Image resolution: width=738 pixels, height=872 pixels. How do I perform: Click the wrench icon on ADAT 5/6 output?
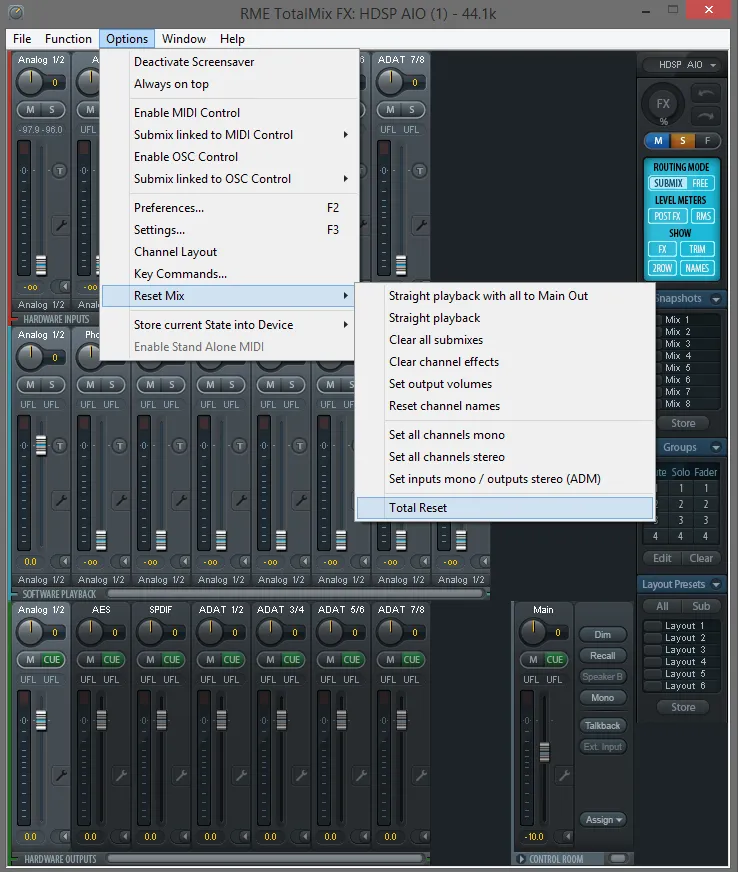point(361,775)
